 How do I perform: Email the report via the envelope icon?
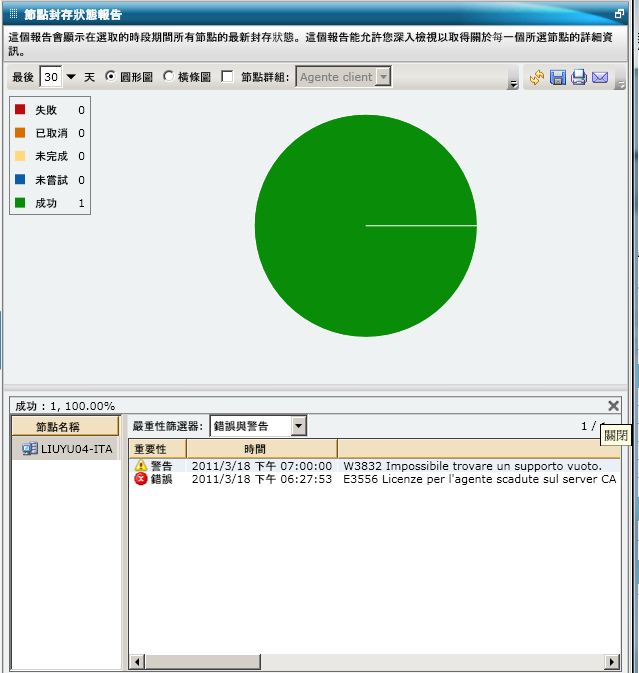pos(600,77)
